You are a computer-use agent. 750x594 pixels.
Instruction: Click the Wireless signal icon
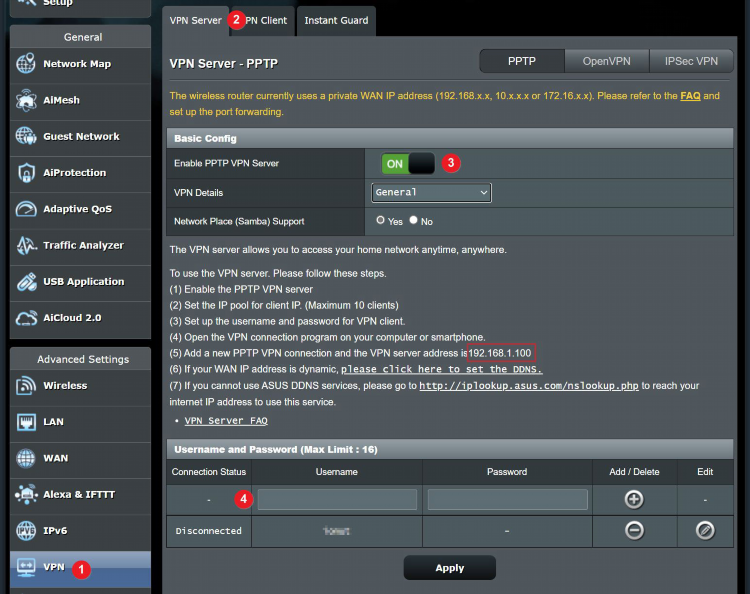[x=26, y=385]
